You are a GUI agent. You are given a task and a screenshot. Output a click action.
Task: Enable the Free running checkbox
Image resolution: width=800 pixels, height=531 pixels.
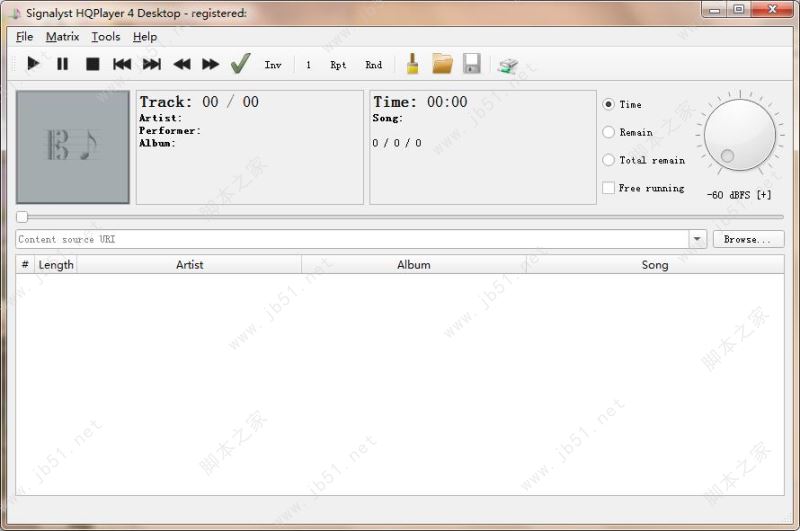[x=608, y=188]
